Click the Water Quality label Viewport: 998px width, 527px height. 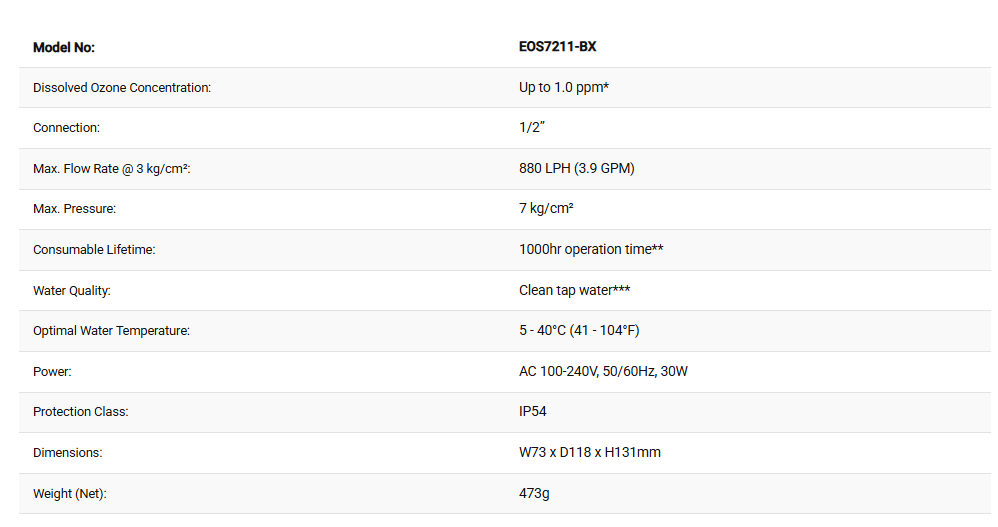point(72,291)
